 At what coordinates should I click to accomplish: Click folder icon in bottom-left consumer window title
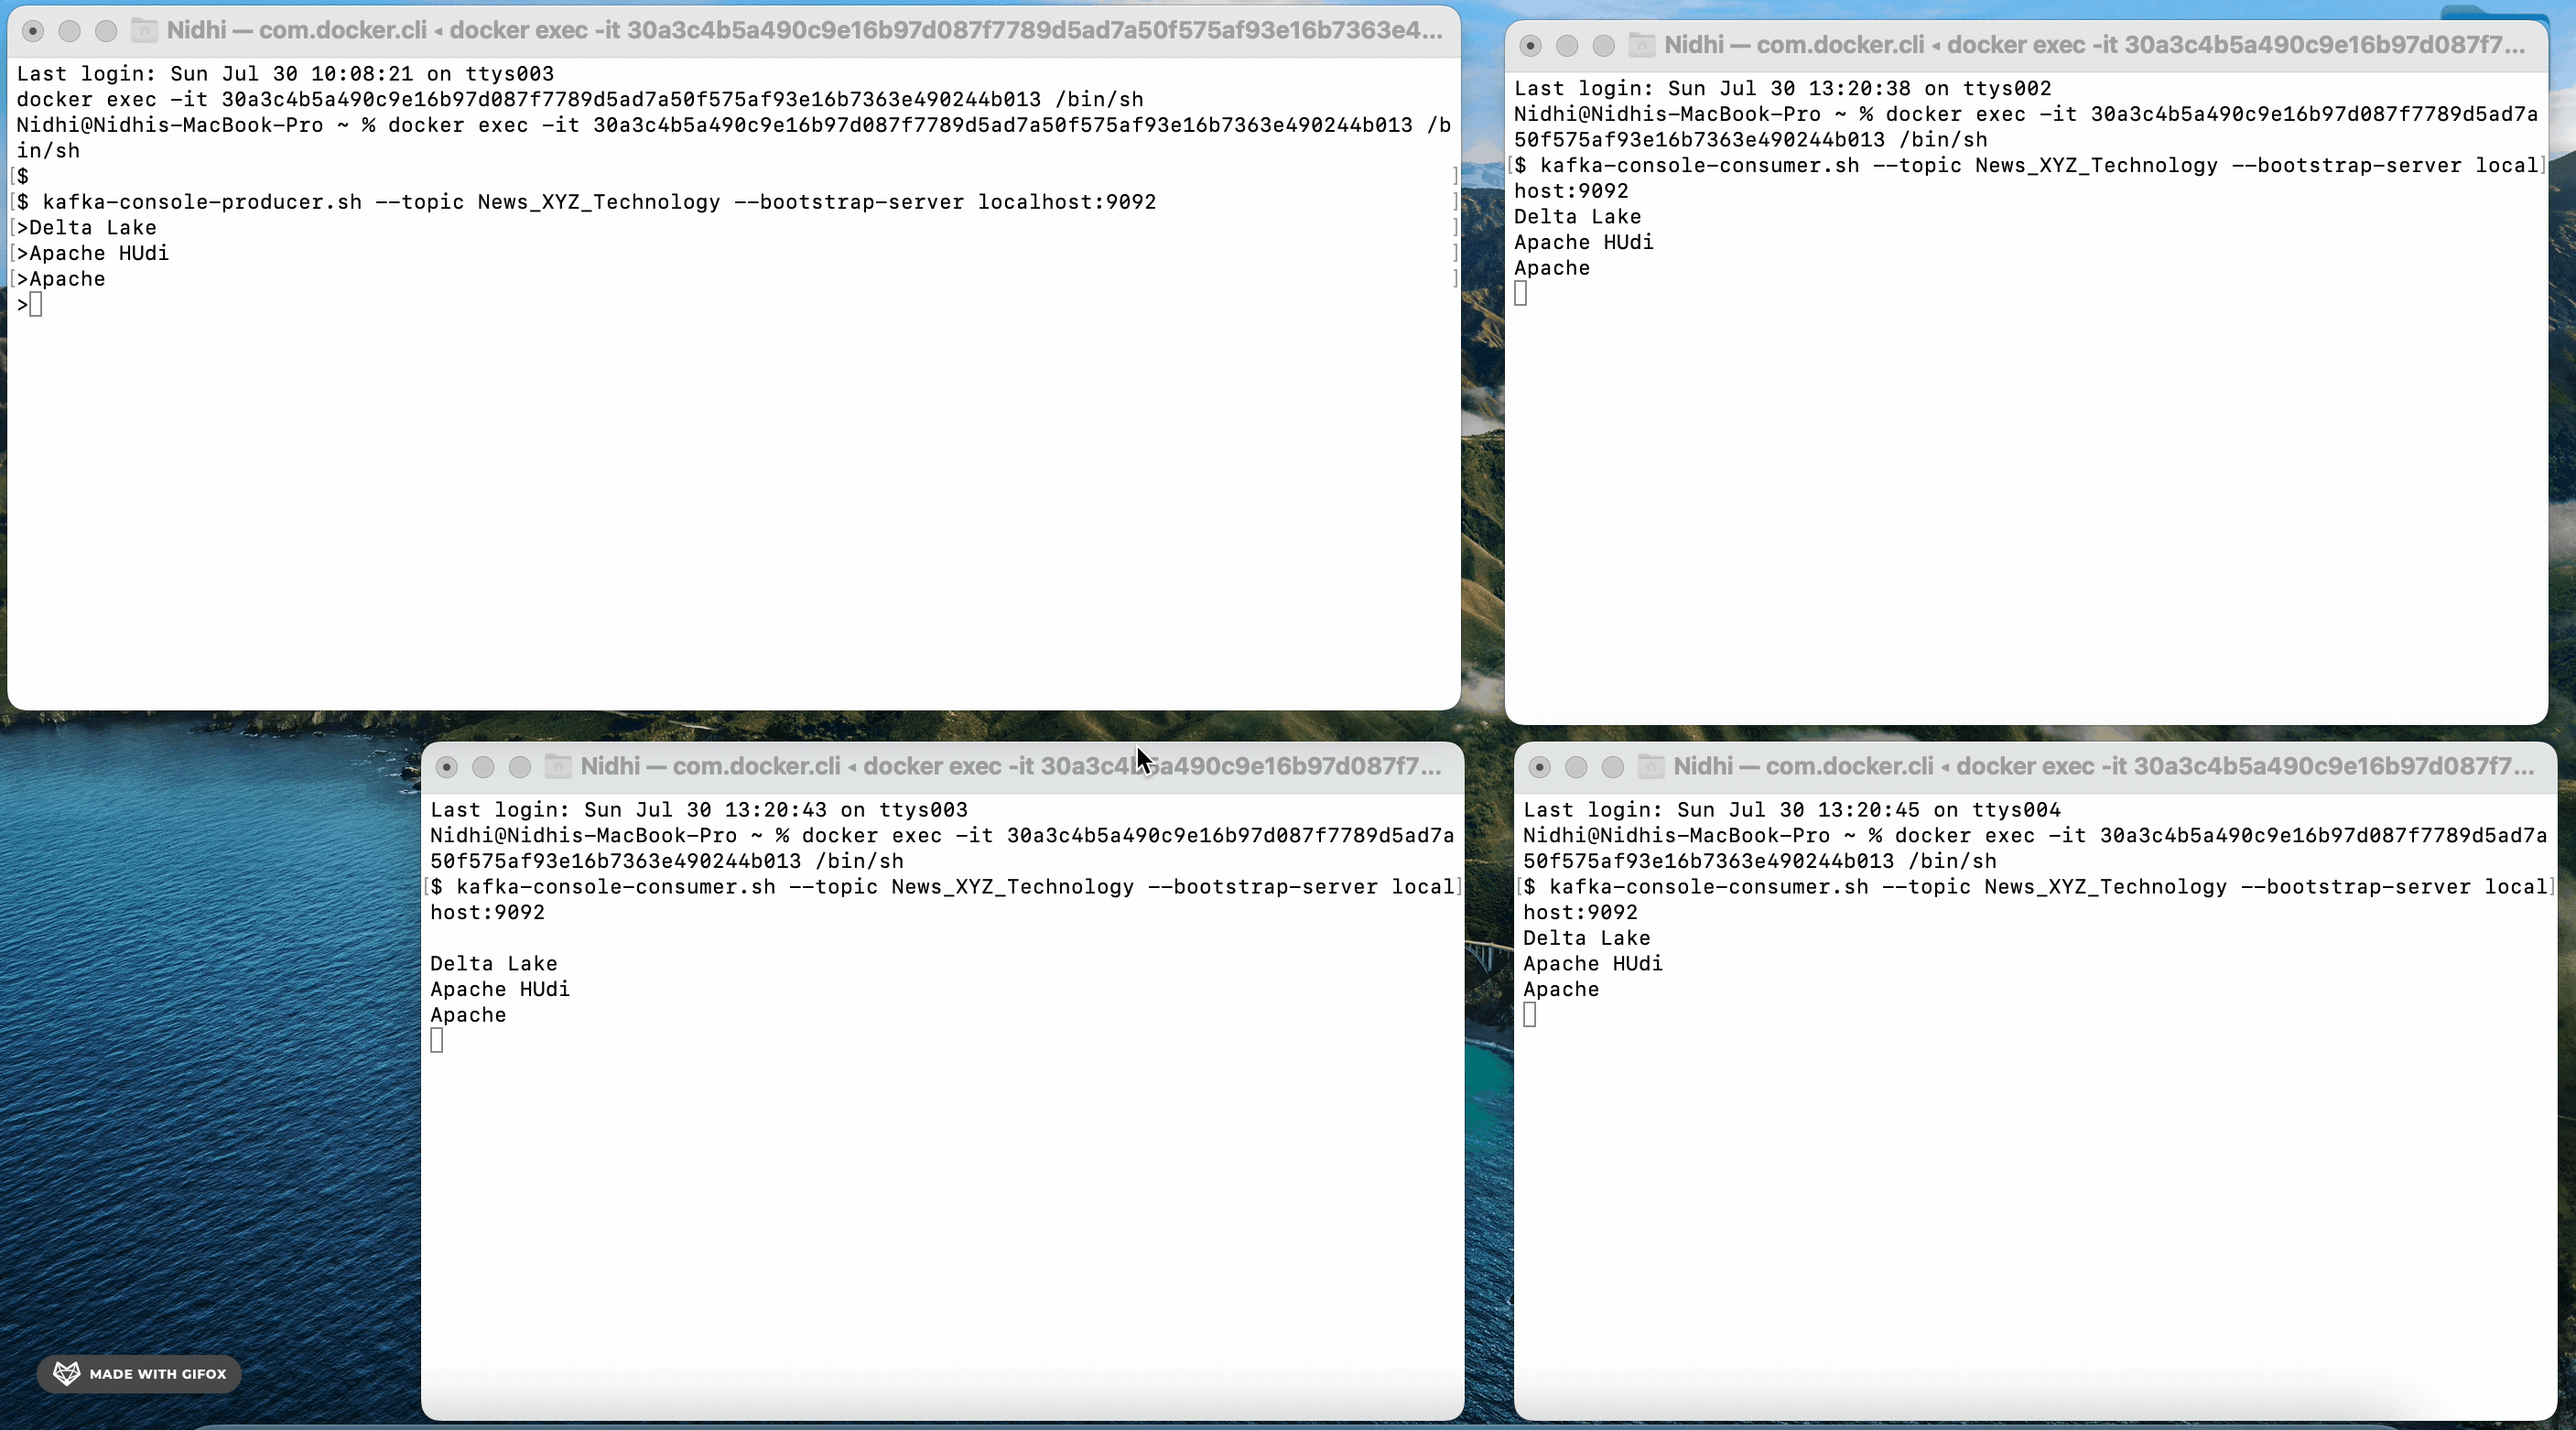(x=558, y=767)
